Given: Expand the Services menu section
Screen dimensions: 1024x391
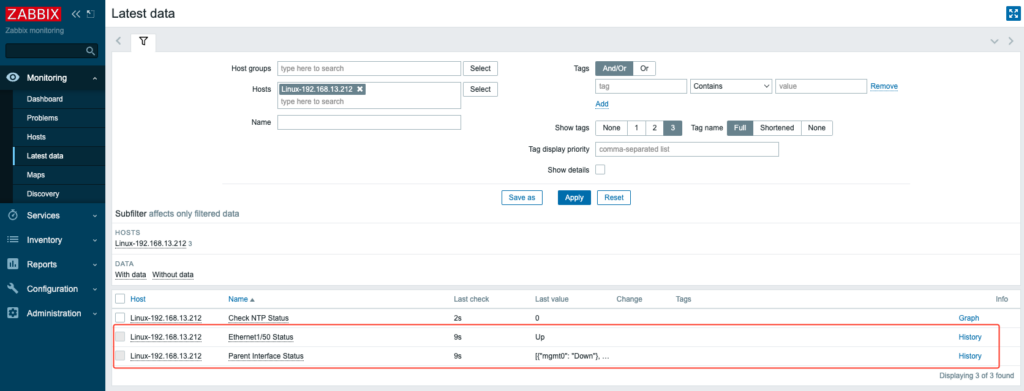Looking at the screenshot, I should (95, 215).
